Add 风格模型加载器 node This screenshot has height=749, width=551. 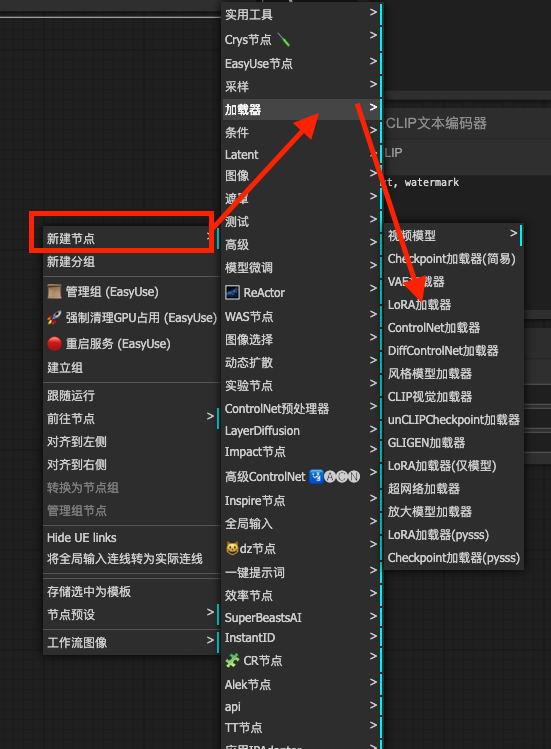454,373
